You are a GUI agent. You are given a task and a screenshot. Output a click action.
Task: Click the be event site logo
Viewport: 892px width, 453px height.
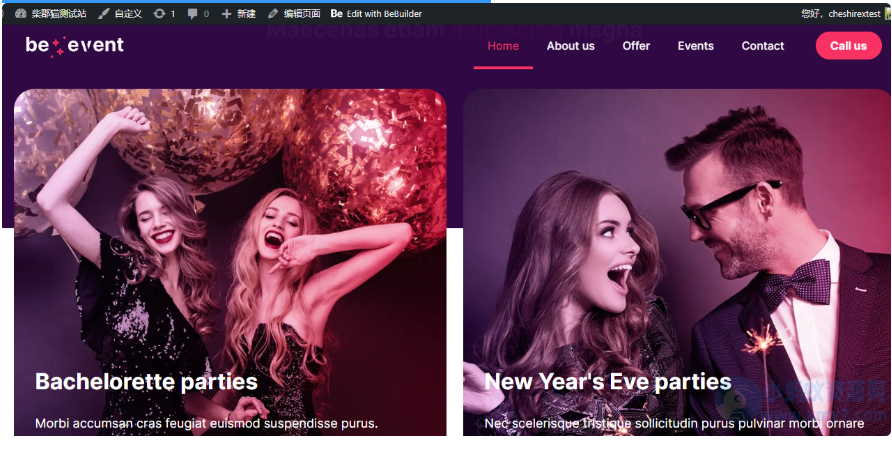tap(75, 45)
